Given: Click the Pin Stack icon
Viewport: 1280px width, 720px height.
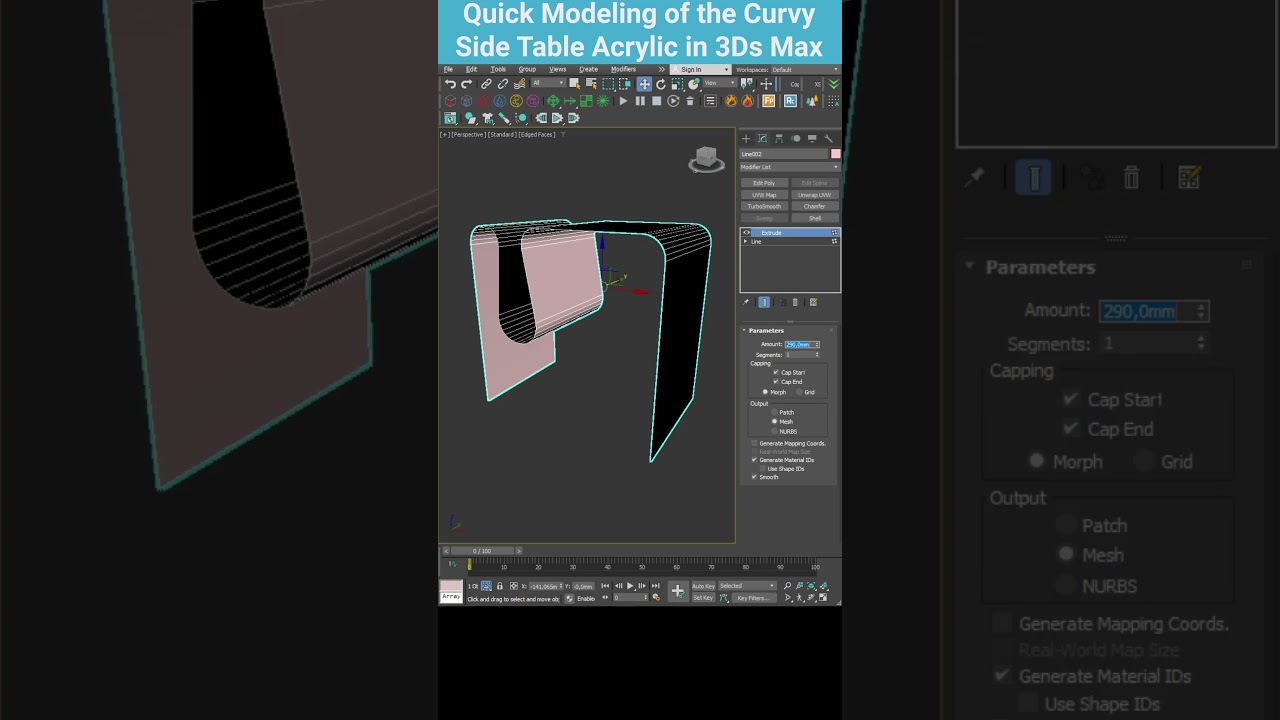Looking at the screenshot, I should click(746, 302).
